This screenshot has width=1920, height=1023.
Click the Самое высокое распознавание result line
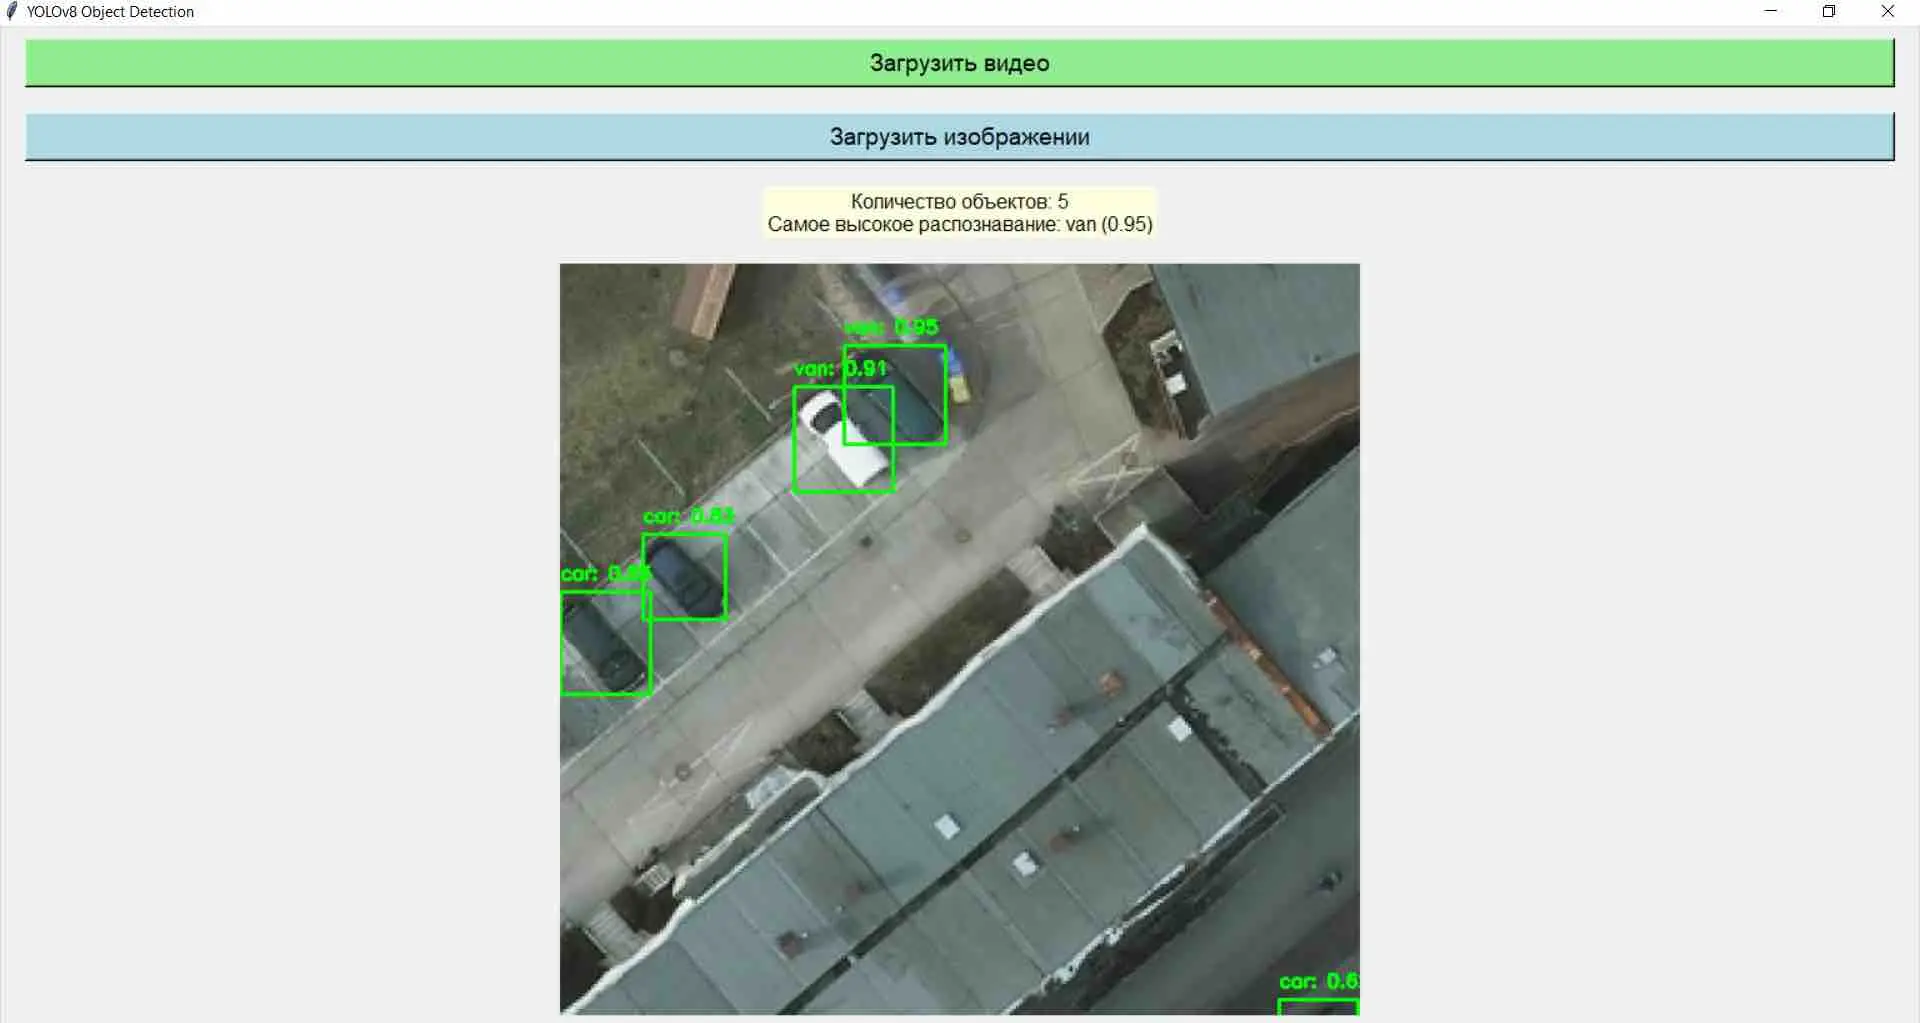[x=960, y=224]
